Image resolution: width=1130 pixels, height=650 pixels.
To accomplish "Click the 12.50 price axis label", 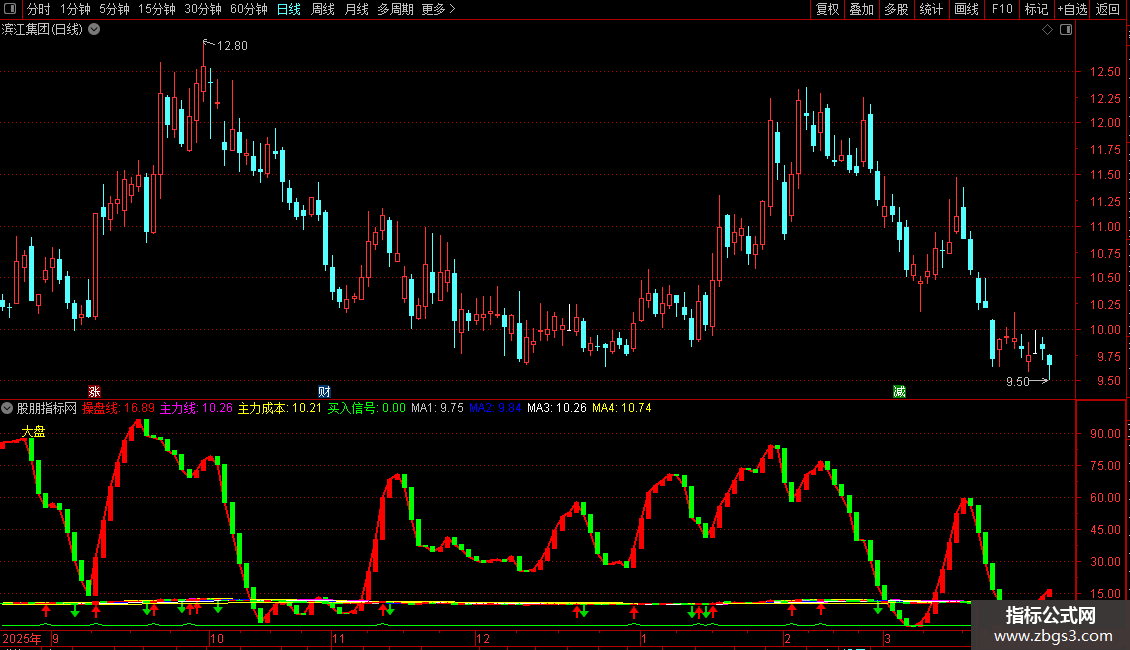I will pos(1105,72).
